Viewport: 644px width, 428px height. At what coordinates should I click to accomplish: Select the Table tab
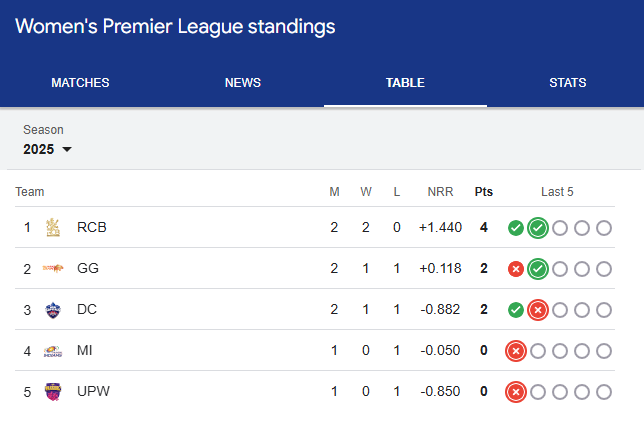(405, 83)
